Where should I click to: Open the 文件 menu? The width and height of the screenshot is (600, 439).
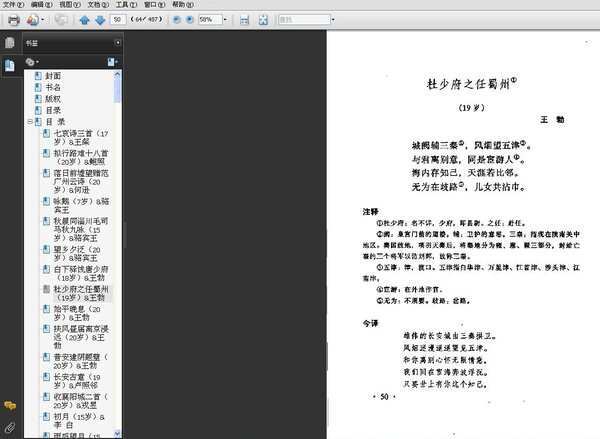pyautogui.click(x=13, y=5)
